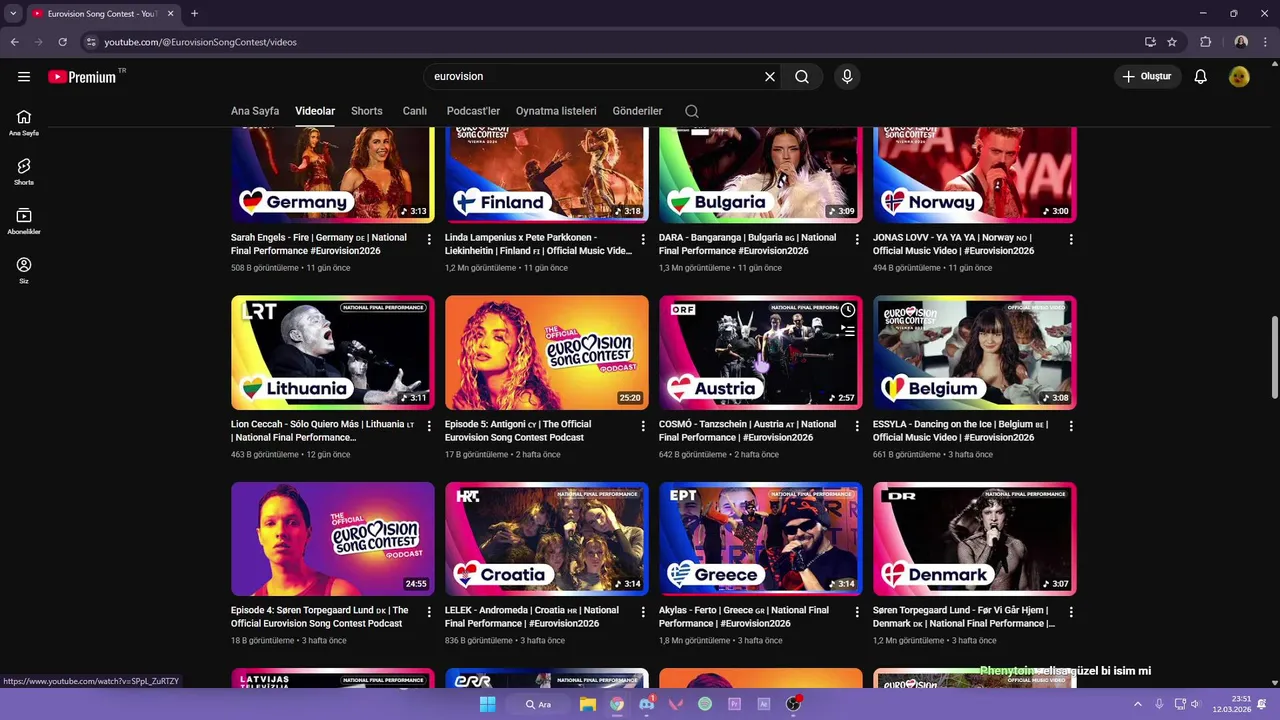Open Ana Sayfa in the sidebar
The image size is (1280, 720).
[24, 123]
